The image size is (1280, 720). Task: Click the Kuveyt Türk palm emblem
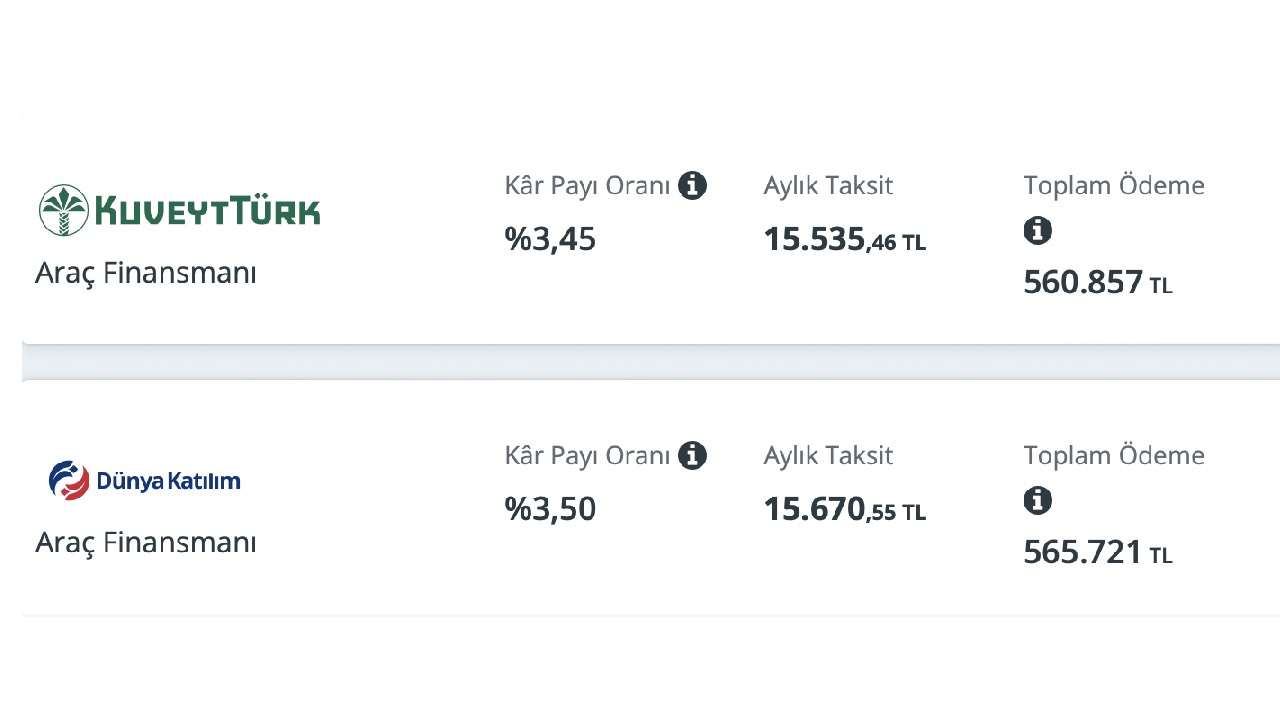click(x=63, y=209)
